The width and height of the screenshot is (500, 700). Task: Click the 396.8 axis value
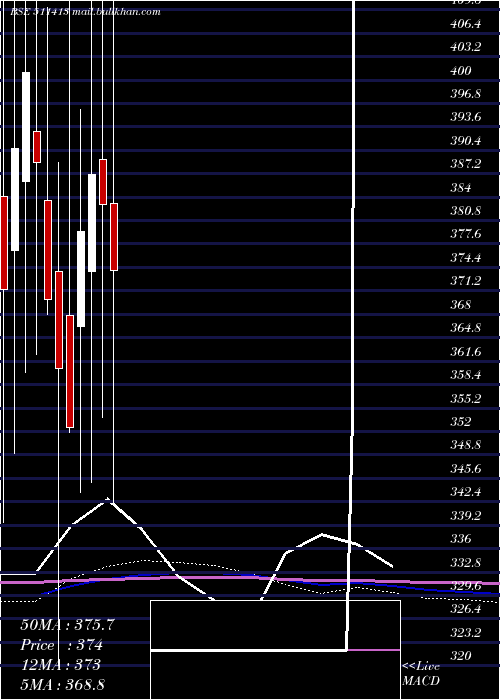[x=466, y=94]
